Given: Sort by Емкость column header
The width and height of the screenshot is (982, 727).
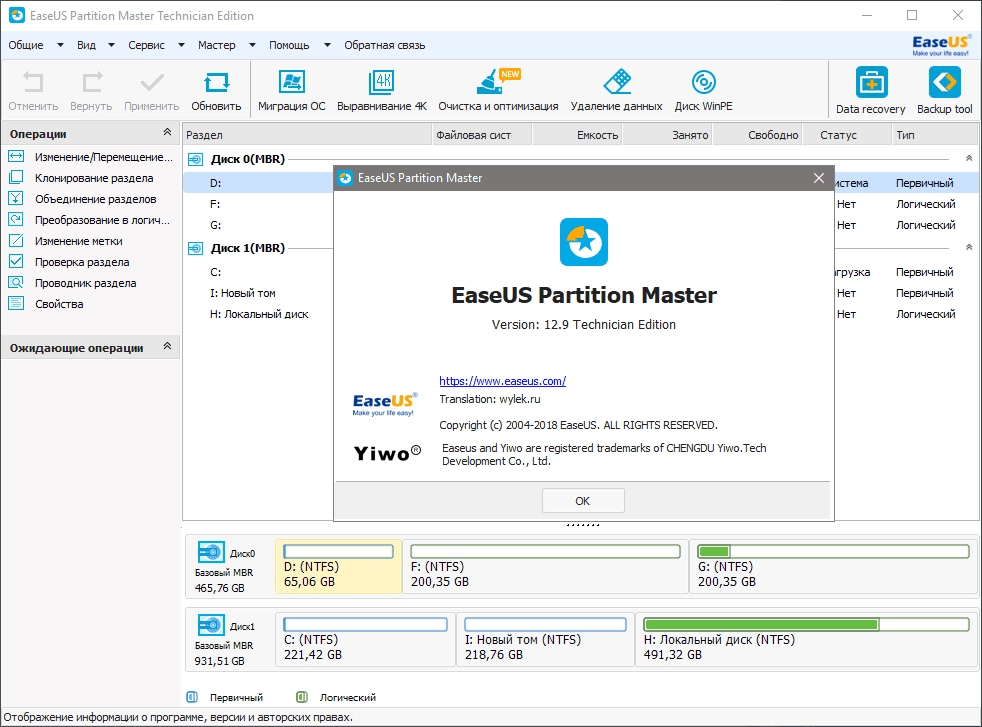Looking at the screenshot, I should click(x=577, y=135).
